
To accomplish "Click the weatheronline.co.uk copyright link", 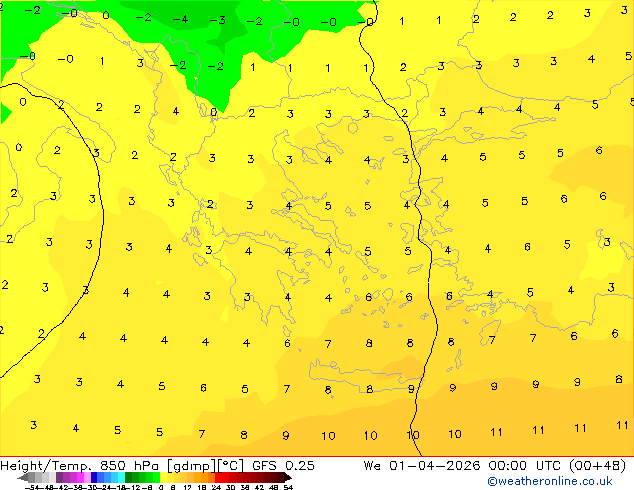I will coord(550,481).
